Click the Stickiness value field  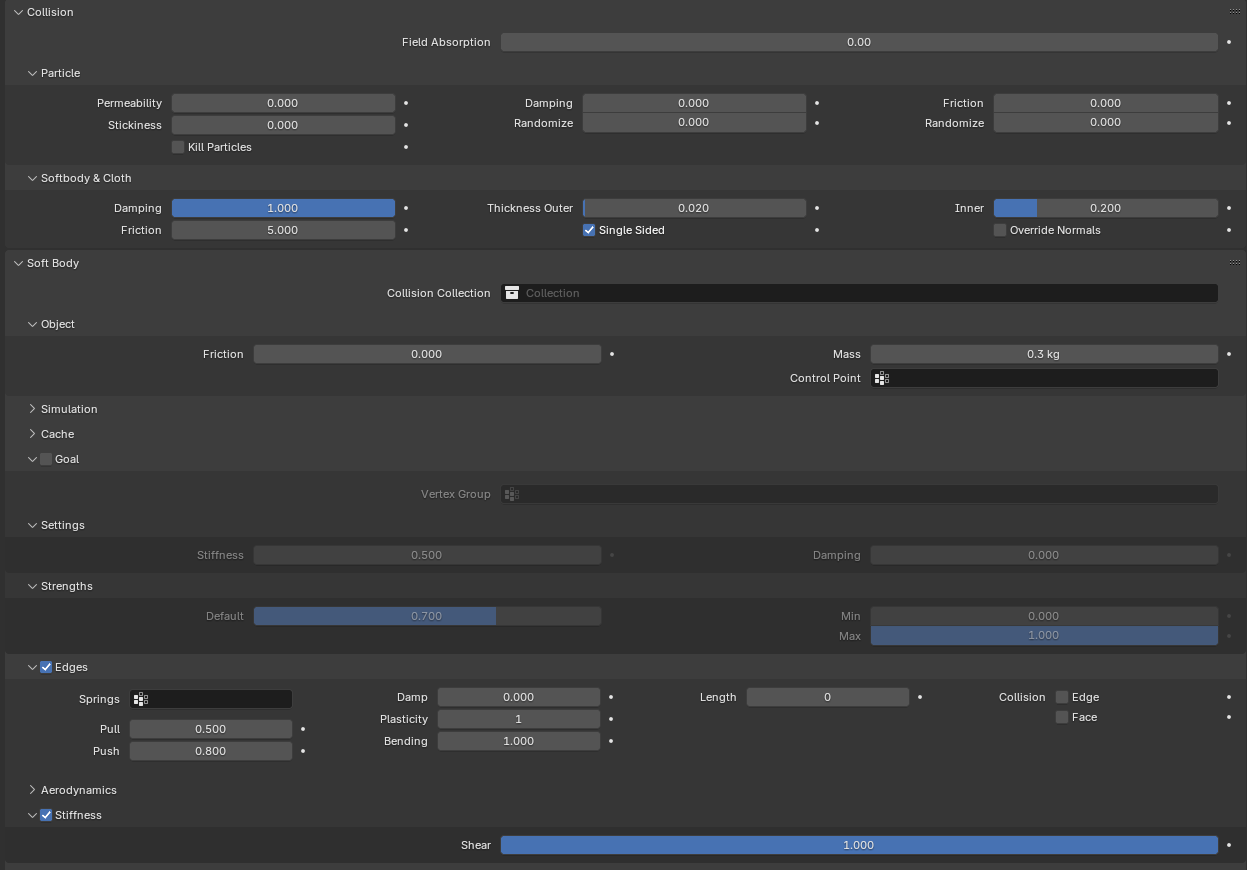tap(283, 125)
